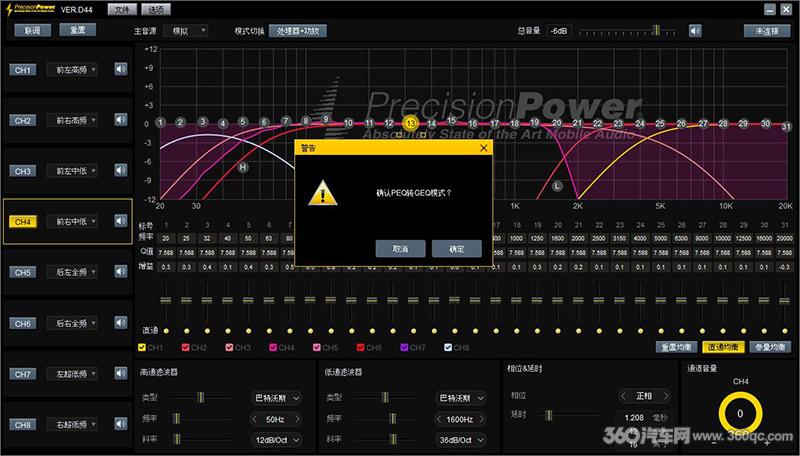Image resolution: width=800 pixels, height=456 pixels.
Task: Open CH1 前左高频 channel type dropdown
Action: pyautogui.click(x=72, y=69)
